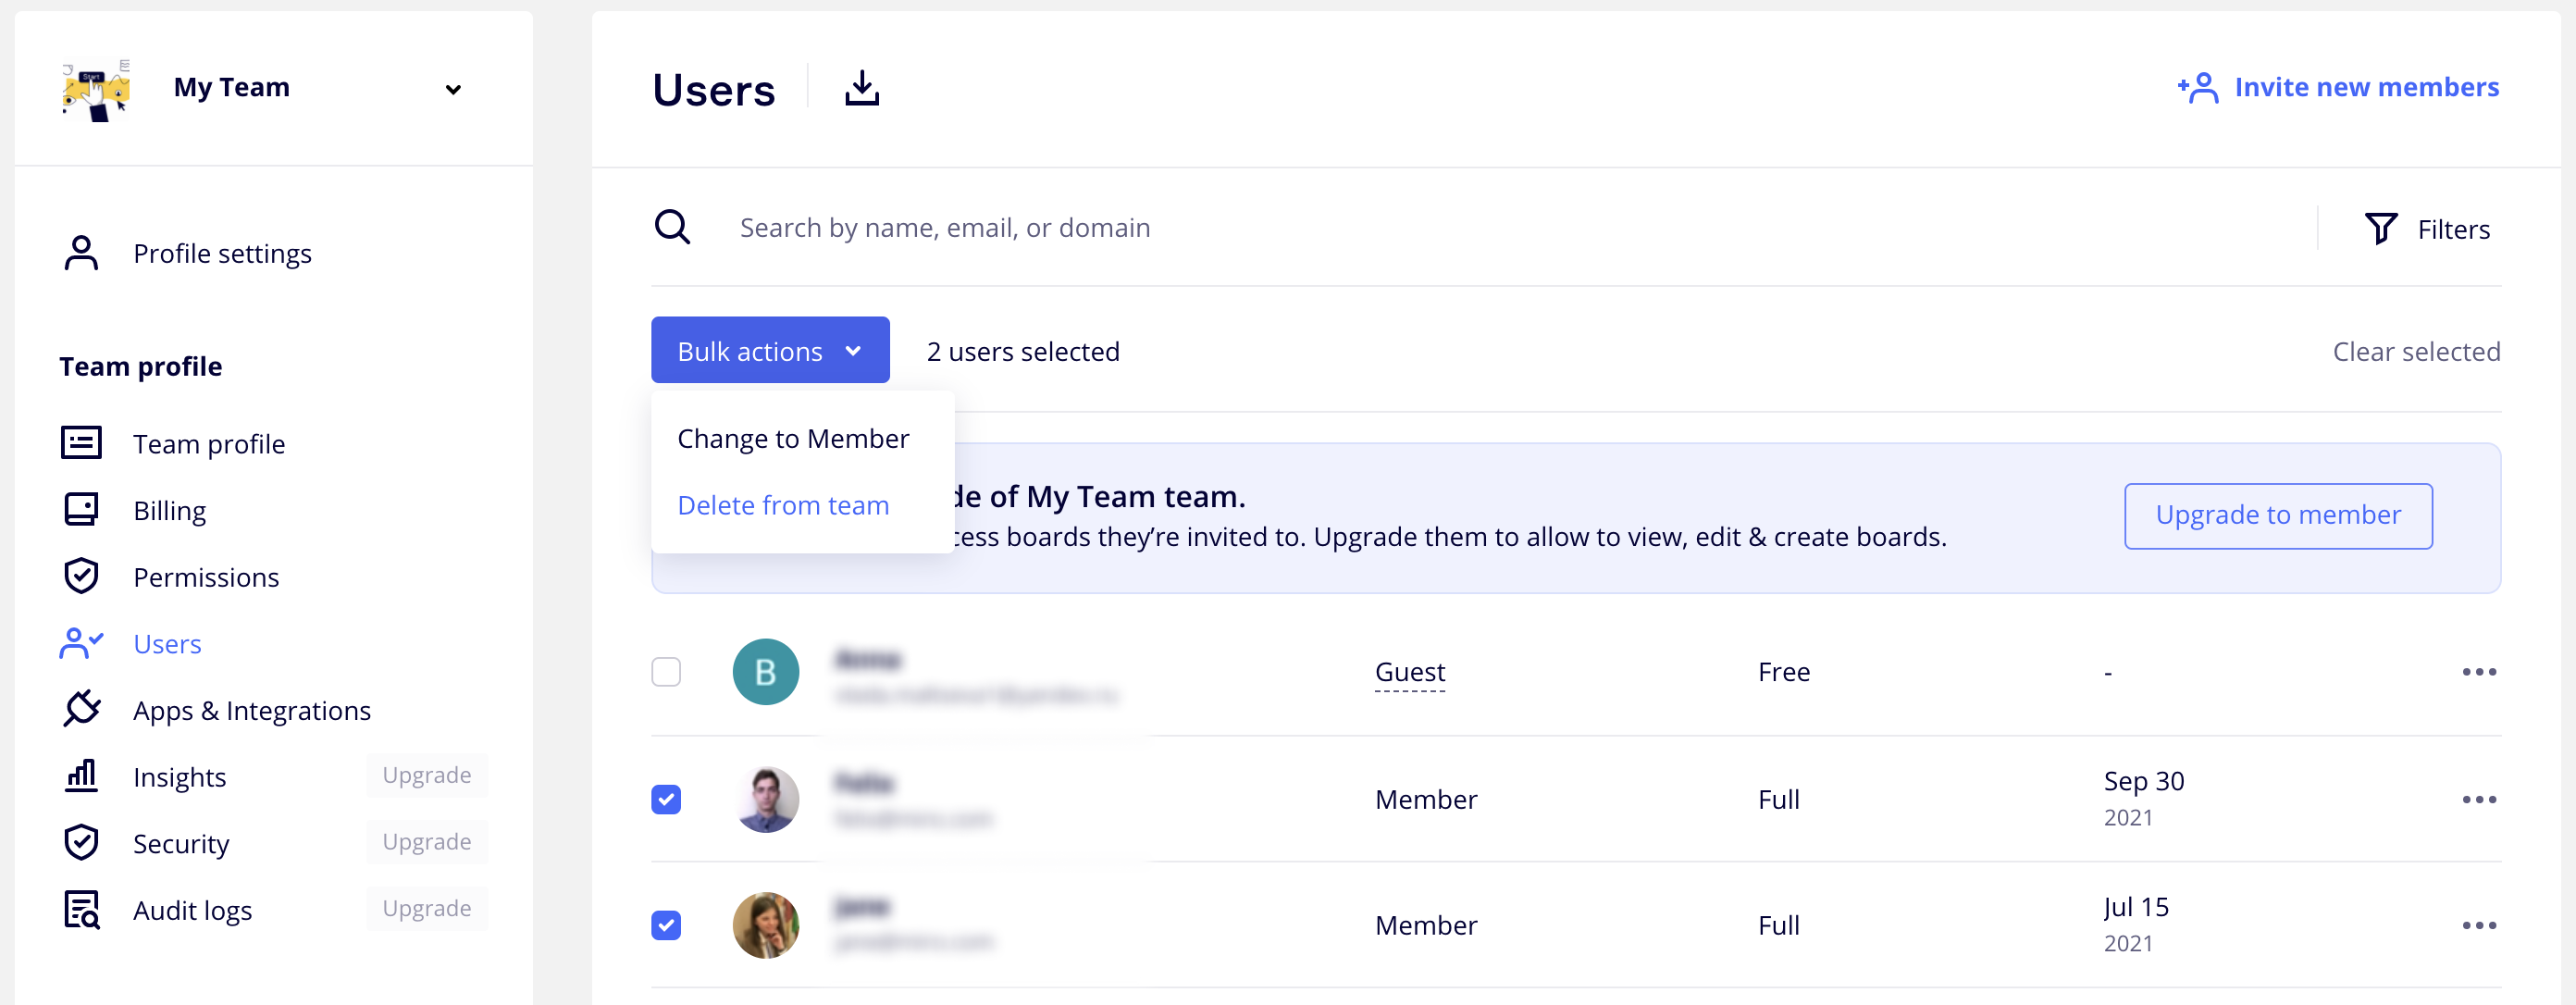Click the Billing sidebar icon
The width and height of the screenshot is (2576, 1005).
pos(81,510)
